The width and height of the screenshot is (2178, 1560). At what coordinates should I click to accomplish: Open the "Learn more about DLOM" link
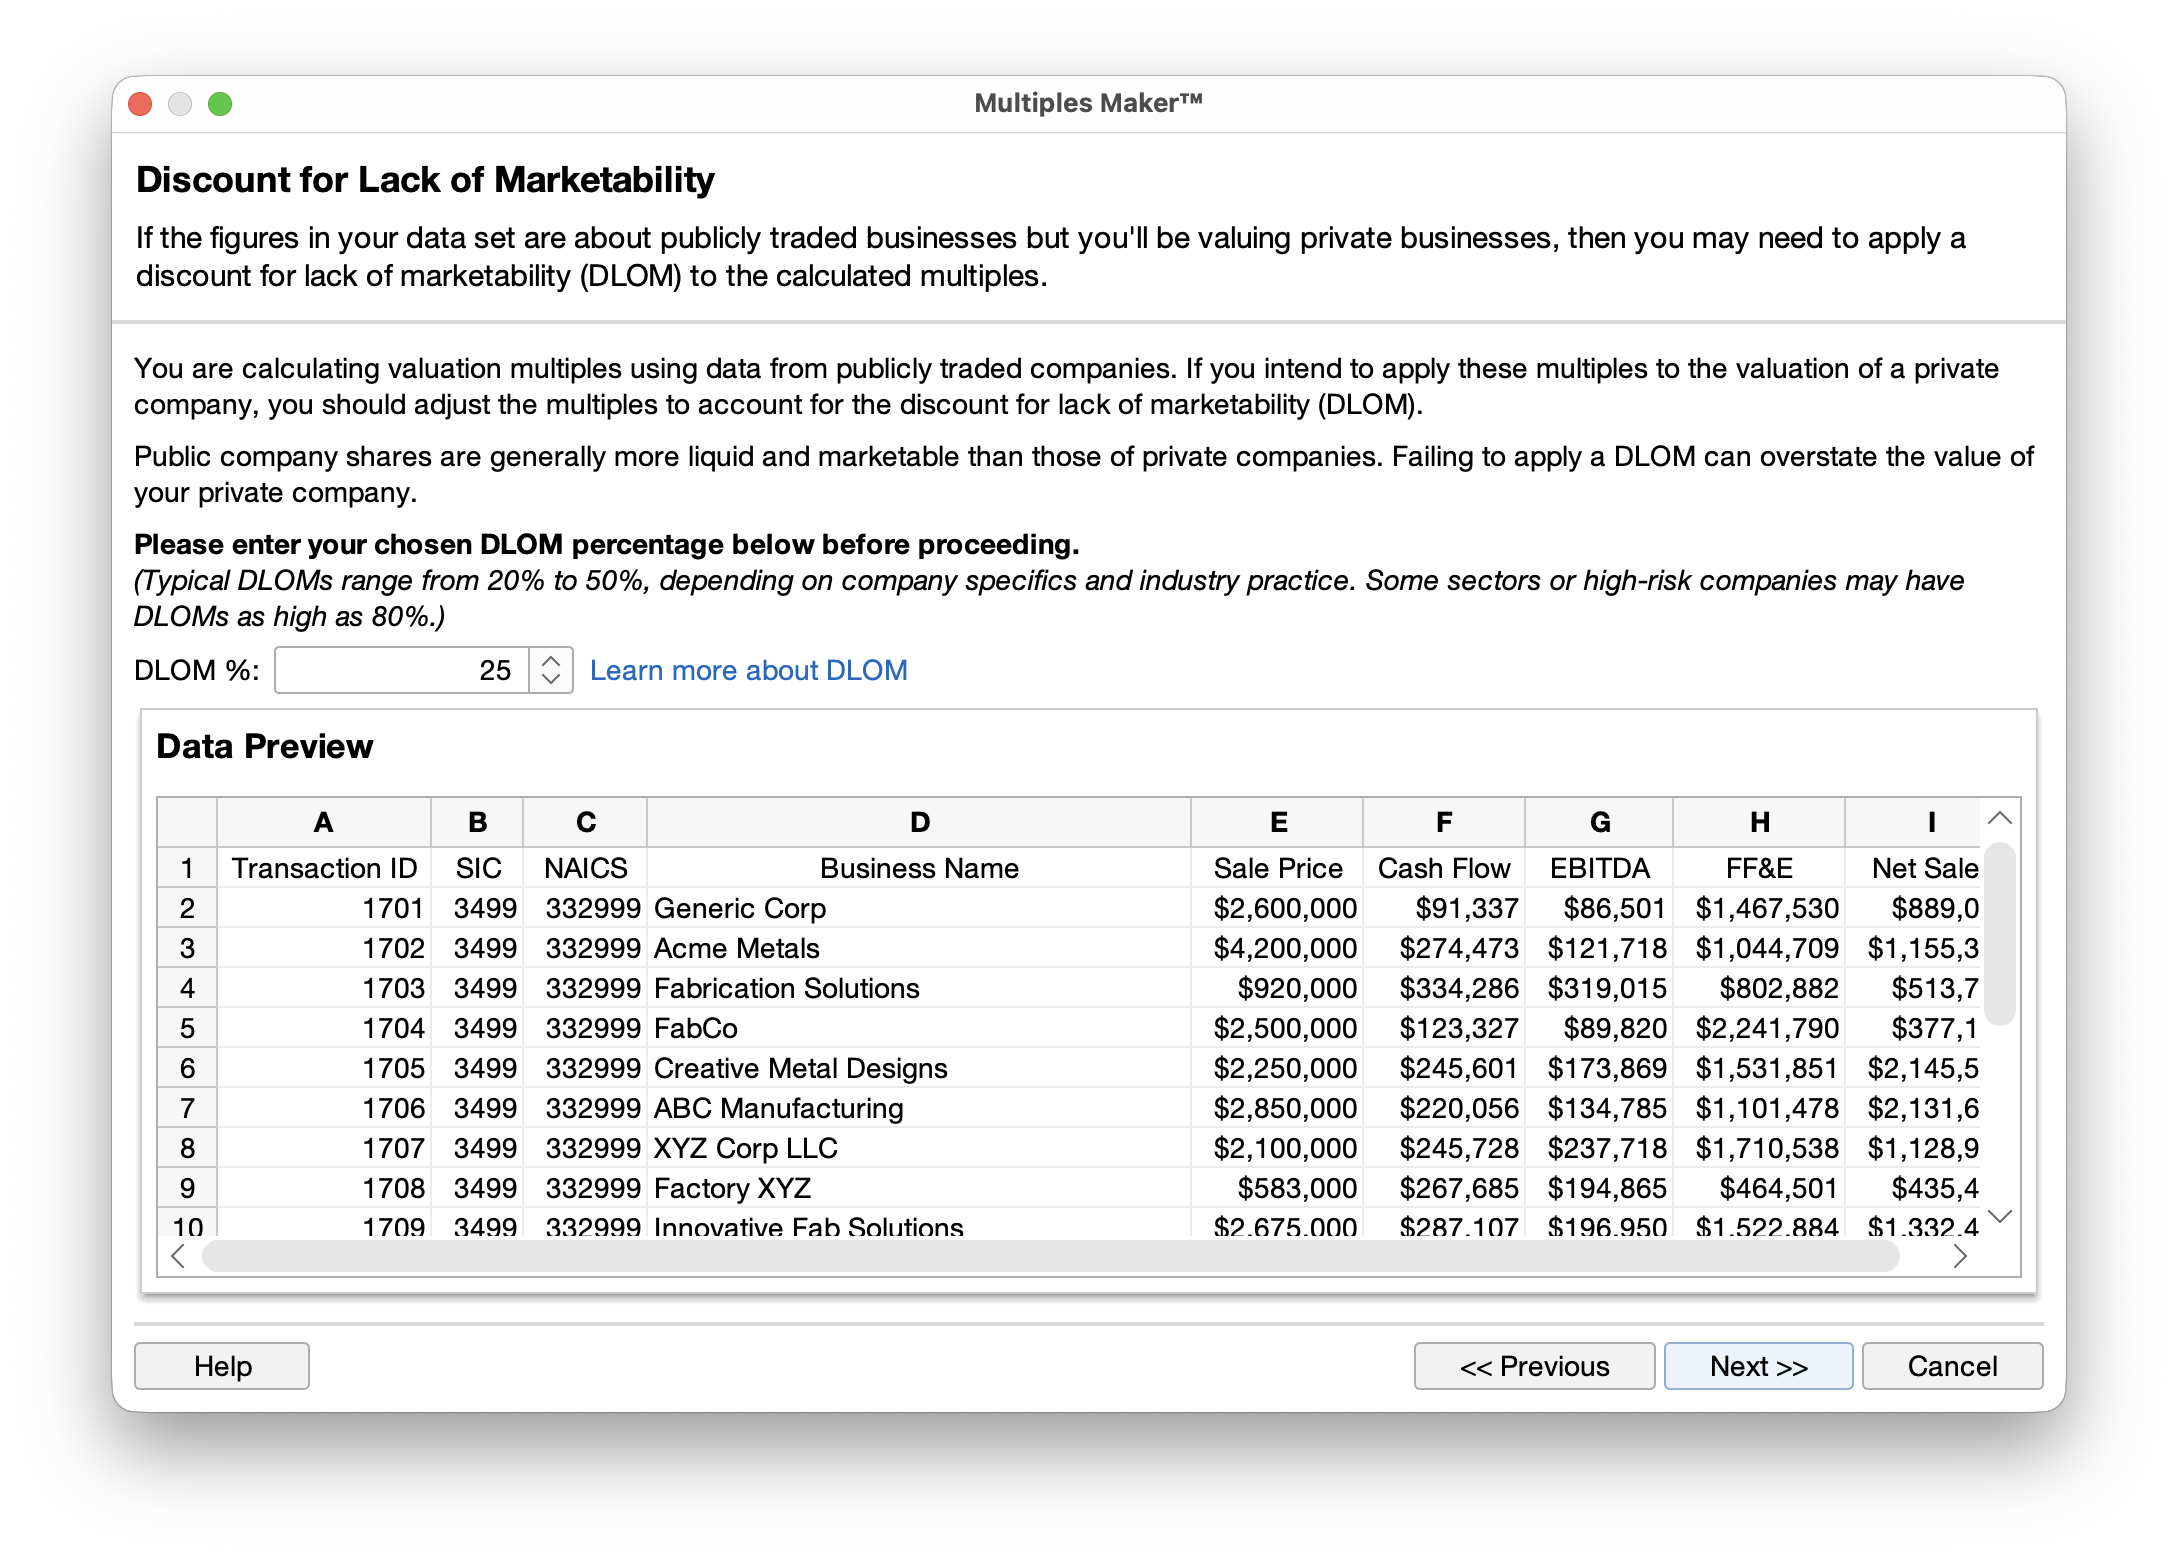tap(749, 670)
